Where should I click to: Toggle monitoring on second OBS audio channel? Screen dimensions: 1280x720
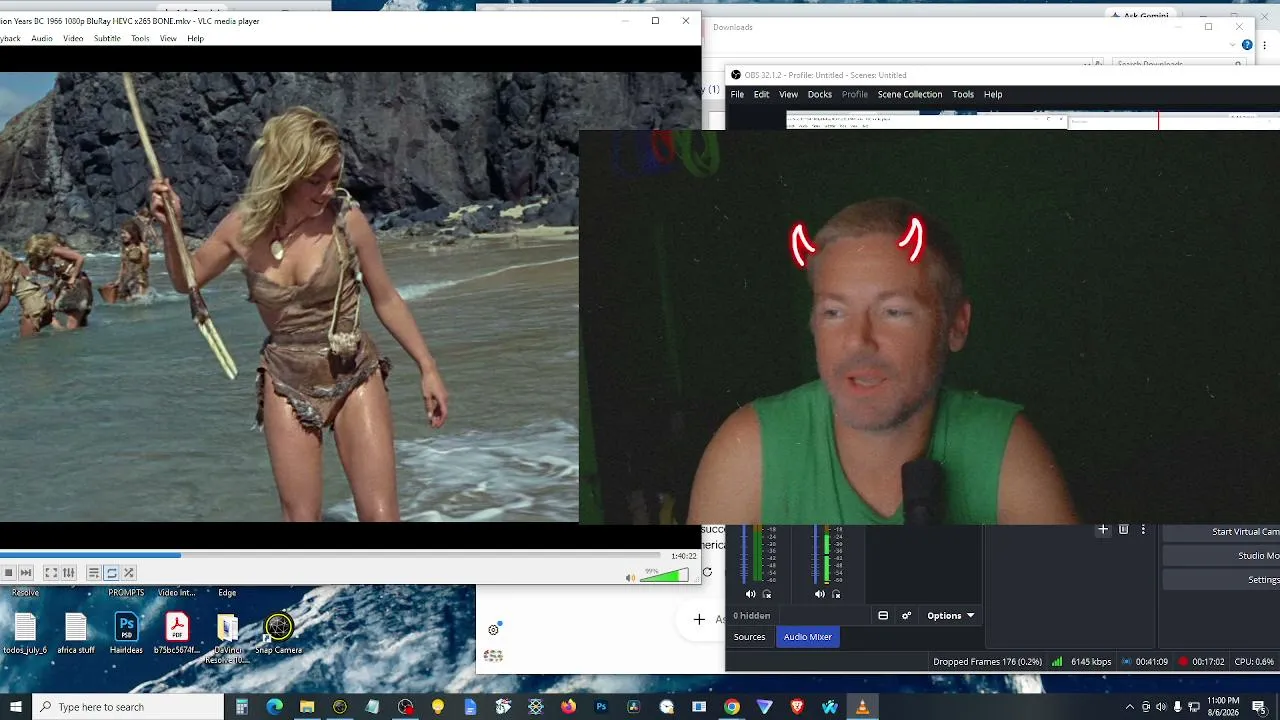(x=836, y=594)
